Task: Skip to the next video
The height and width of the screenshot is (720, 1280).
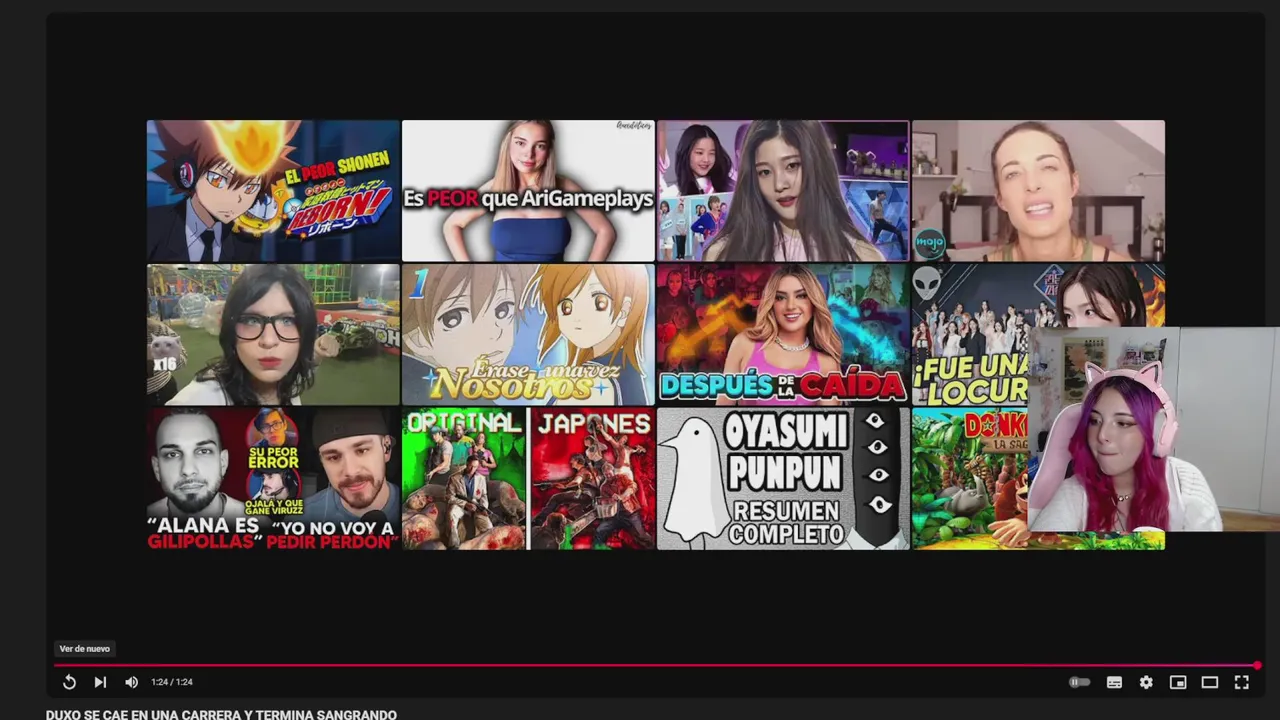Action: (100, 682)
